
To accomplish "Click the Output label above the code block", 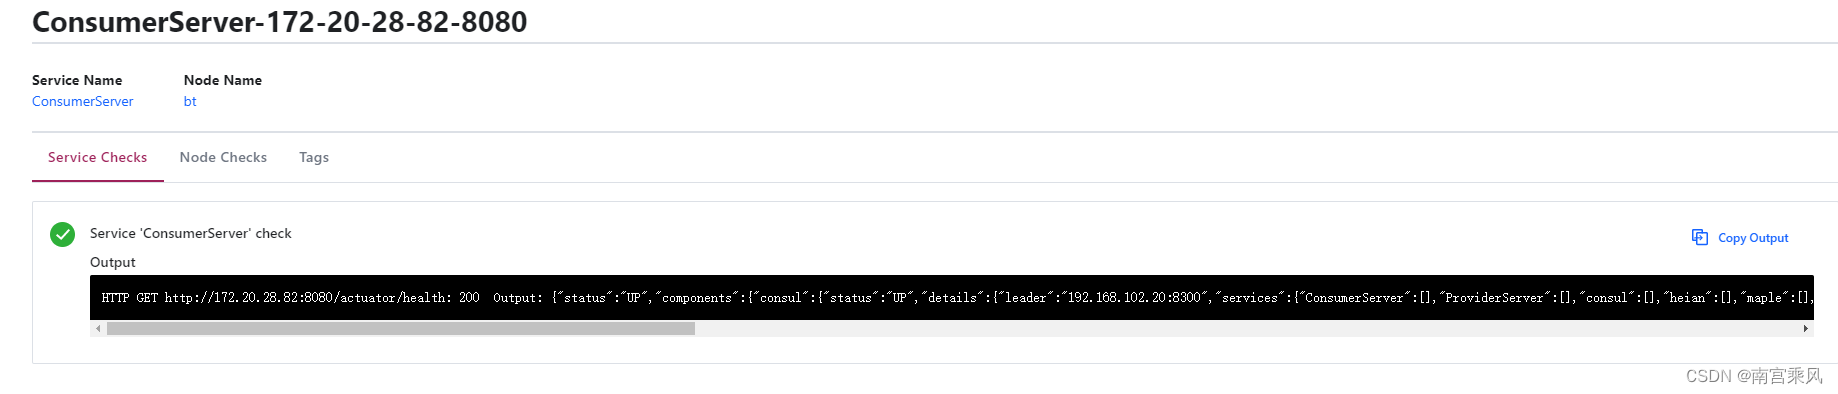I will coord(113,262).
